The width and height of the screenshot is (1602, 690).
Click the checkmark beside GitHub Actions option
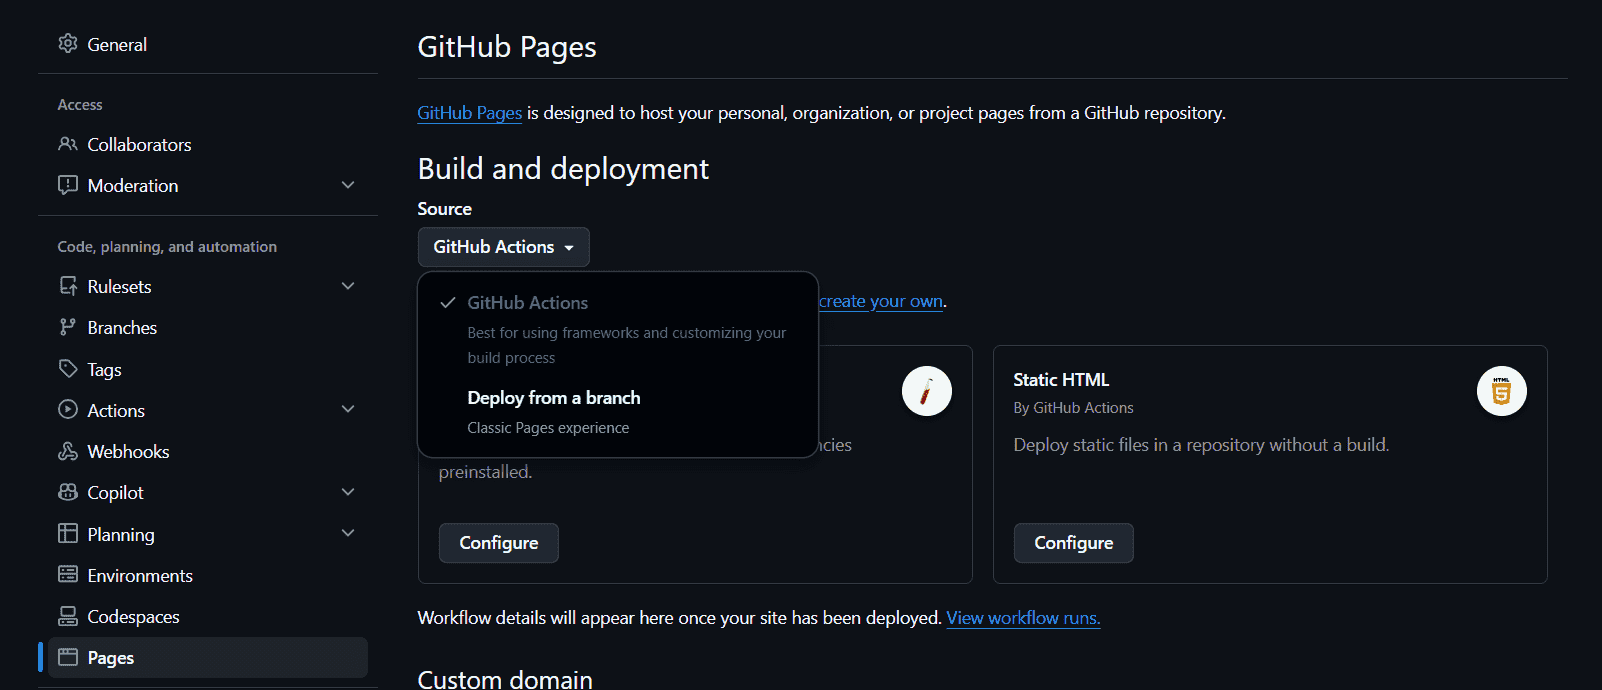coord(448,302)
